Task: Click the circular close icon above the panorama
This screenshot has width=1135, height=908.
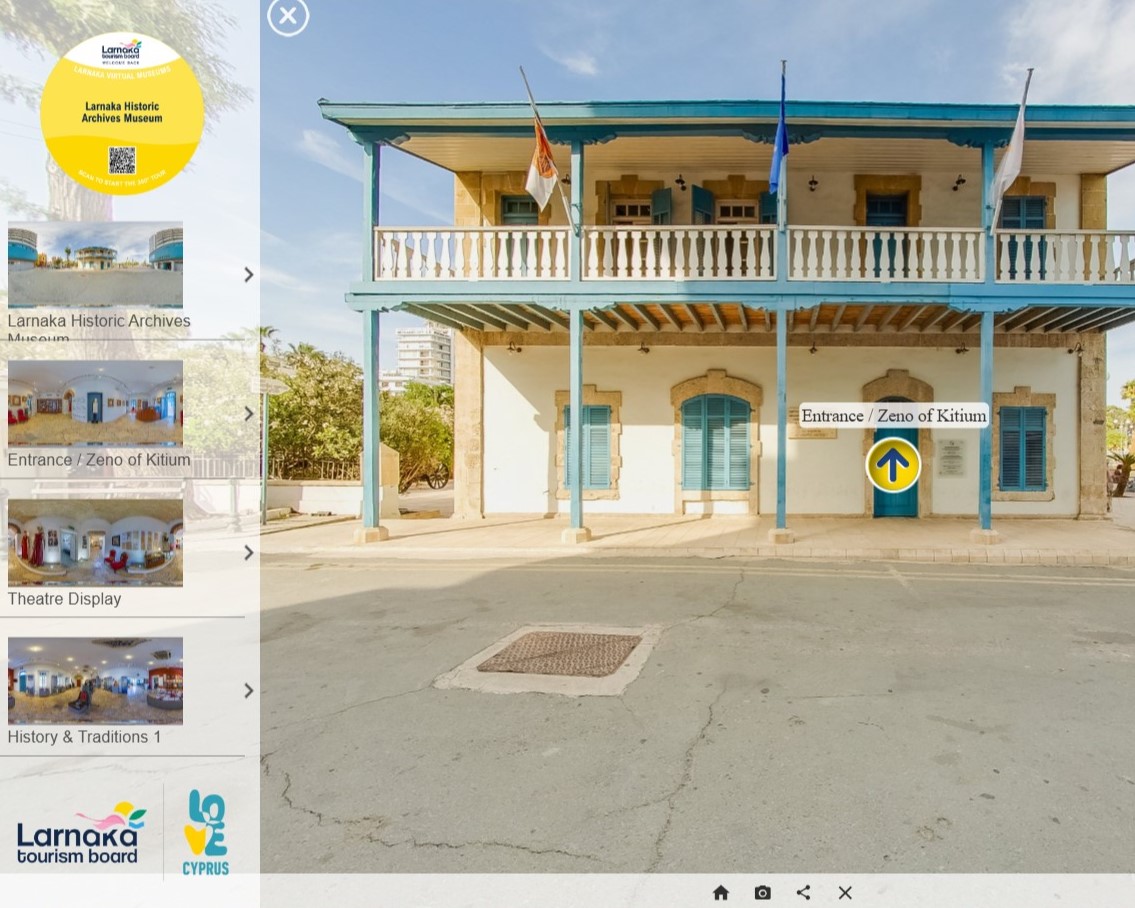Action: (x=288, y=17)
